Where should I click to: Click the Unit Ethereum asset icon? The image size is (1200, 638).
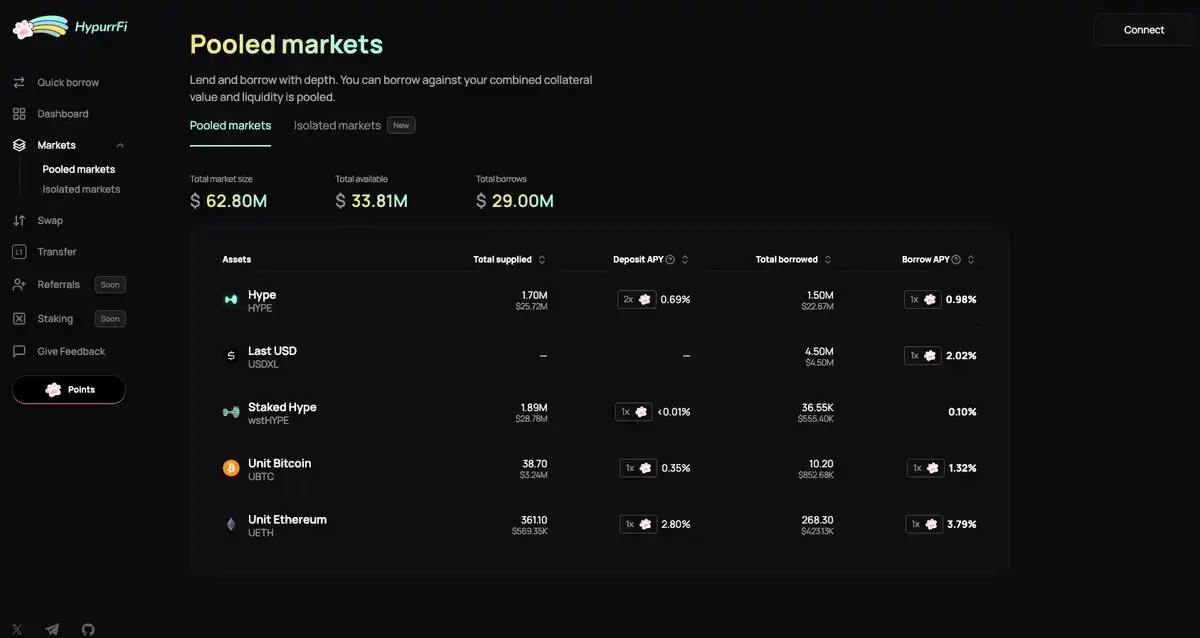231,524
